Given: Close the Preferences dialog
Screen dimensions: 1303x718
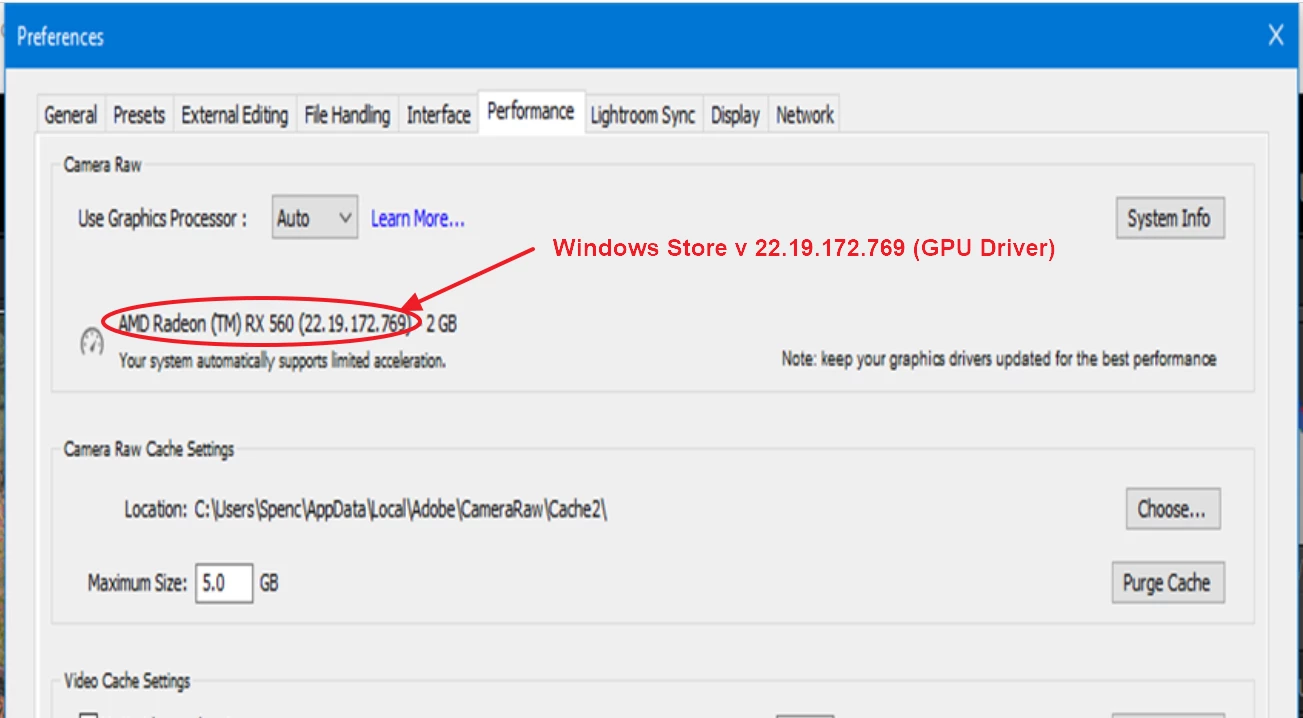Looking at the screenshot, I should tap(1276, 36).
